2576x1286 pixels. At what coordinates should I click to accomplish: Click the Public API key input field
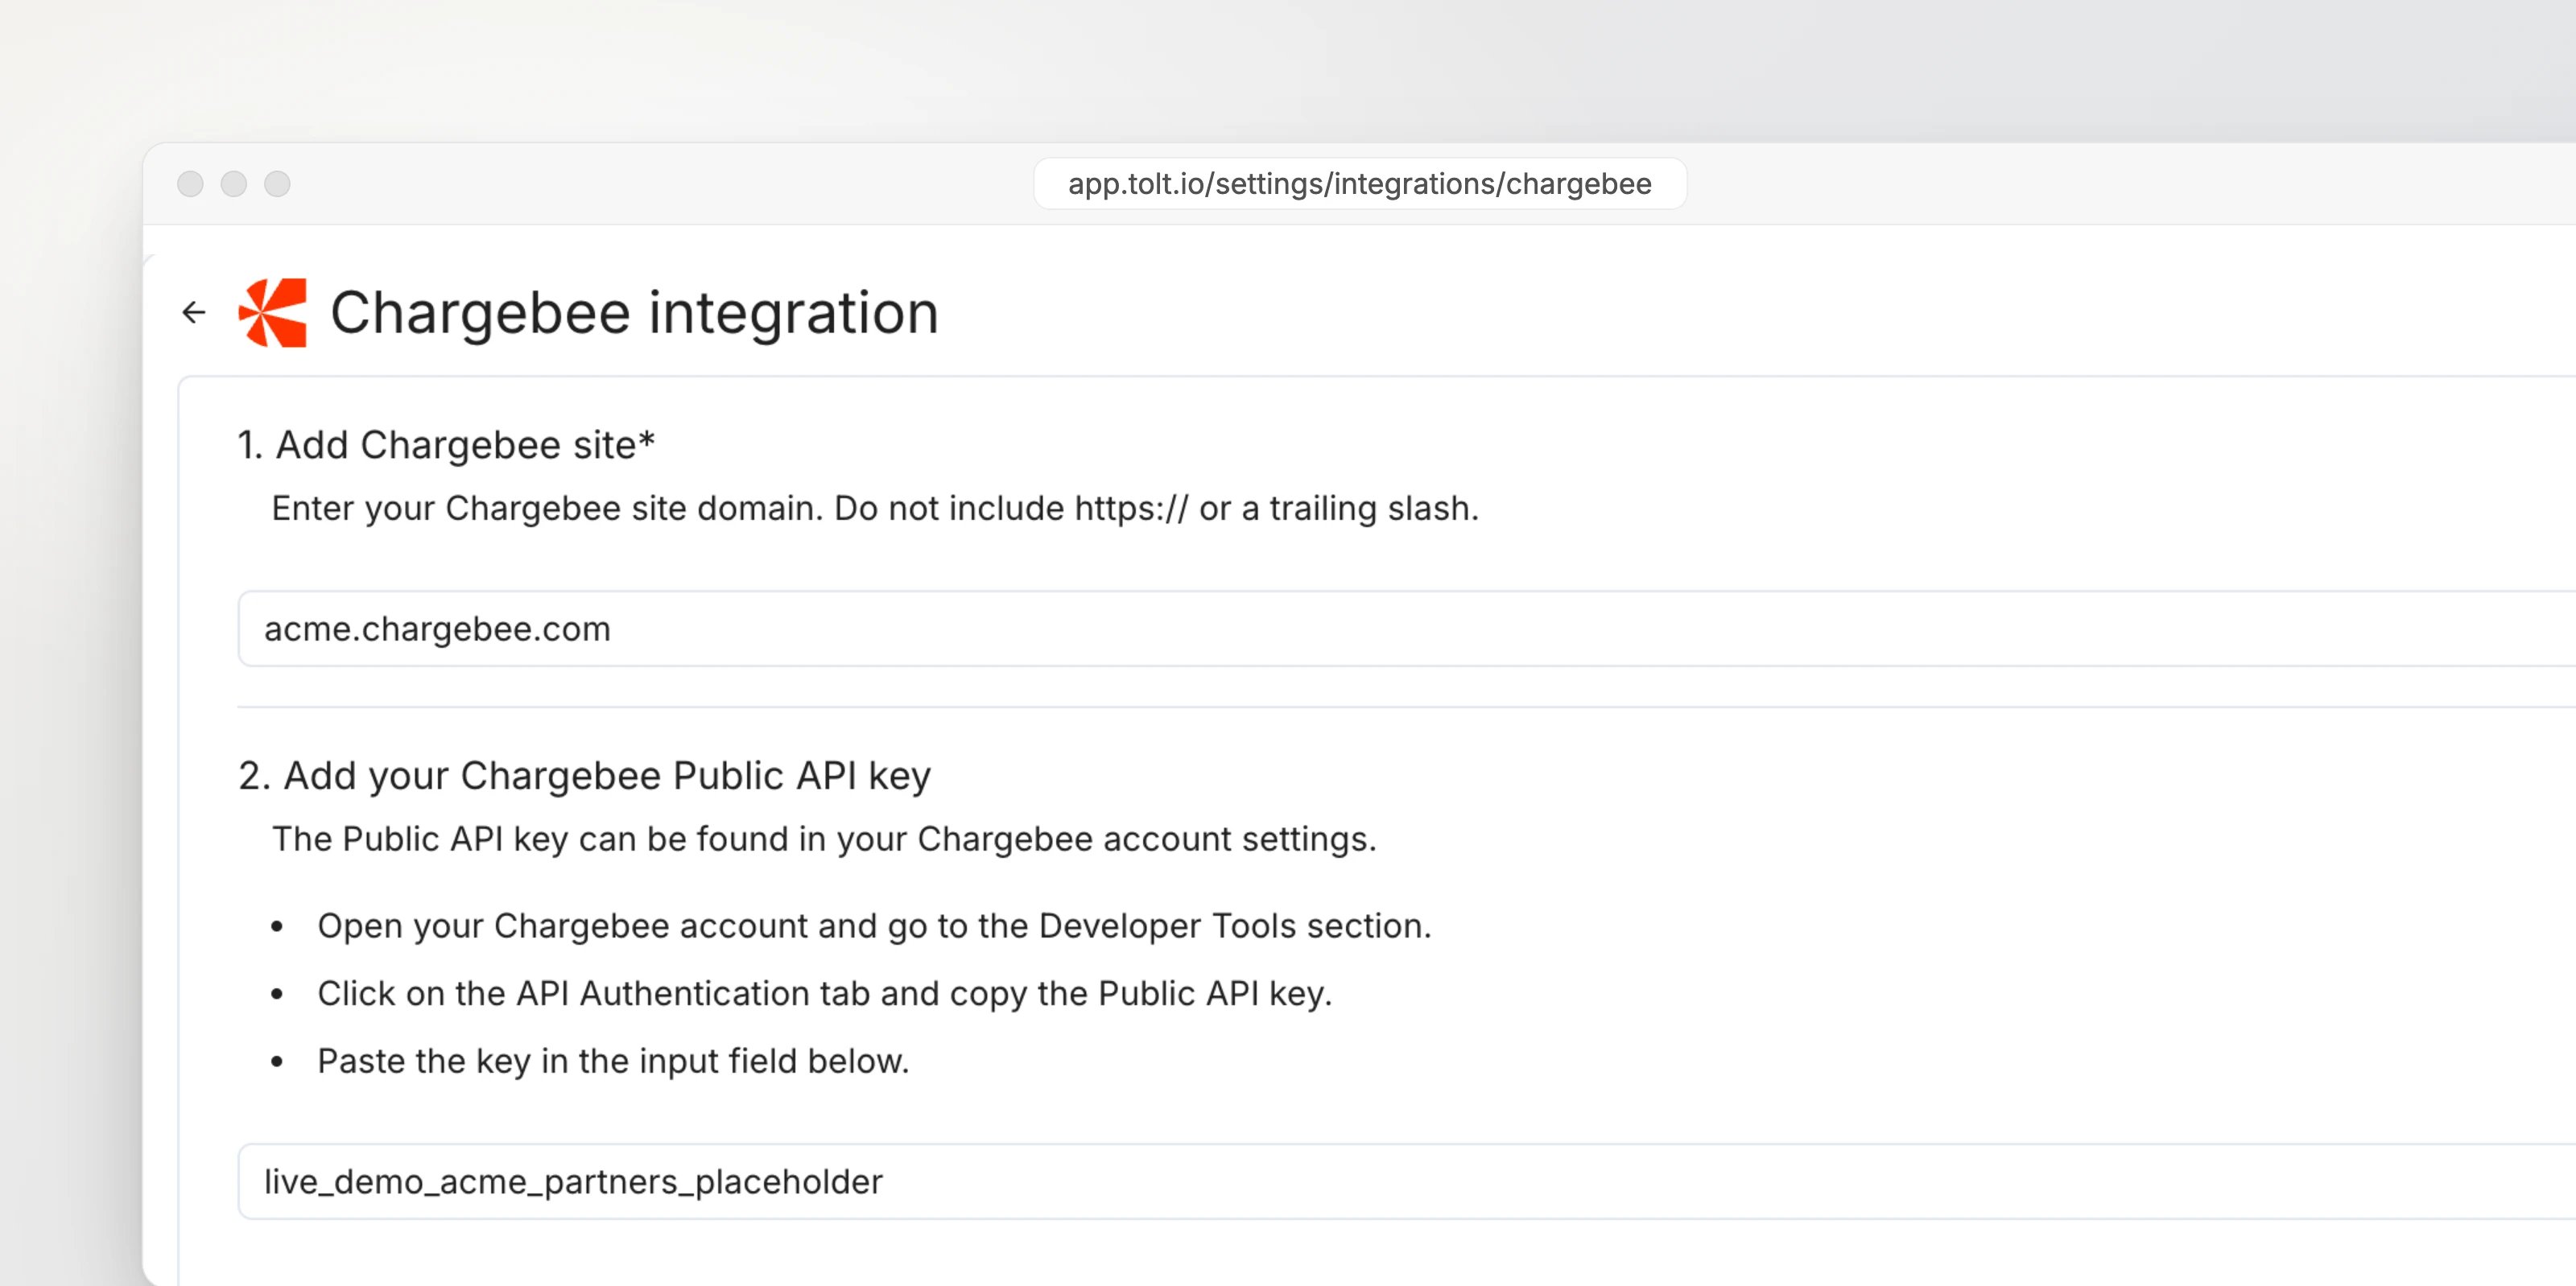tap(1407, 1182)
